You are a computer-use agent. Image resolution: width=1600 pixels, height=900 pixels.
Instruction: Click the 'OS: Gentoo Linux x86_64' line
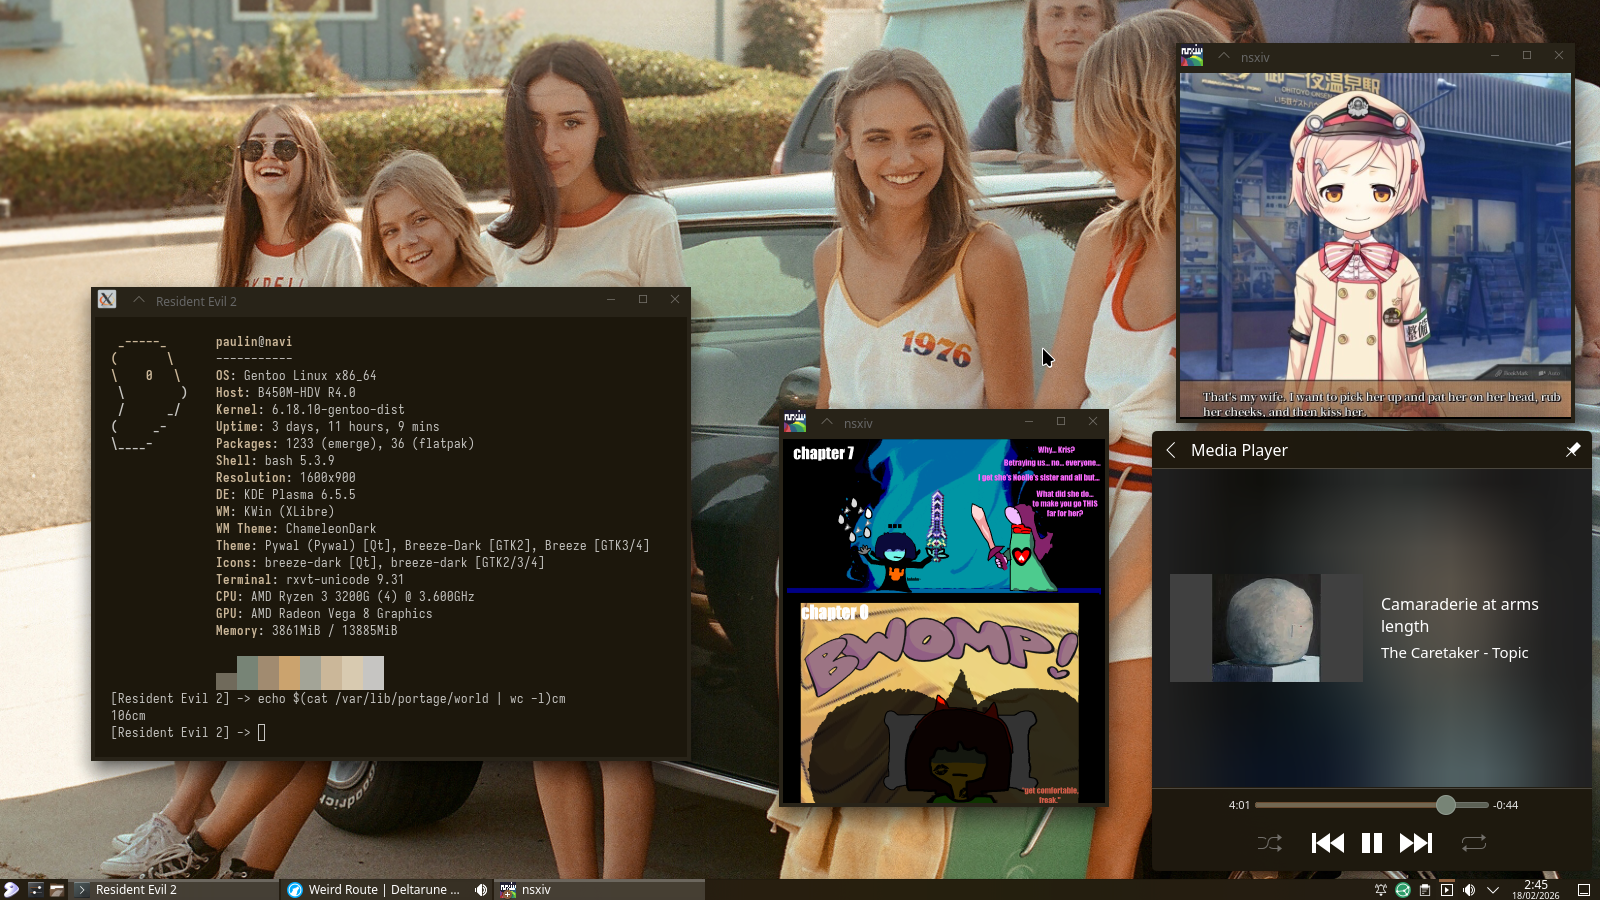(x=296, y=376)
